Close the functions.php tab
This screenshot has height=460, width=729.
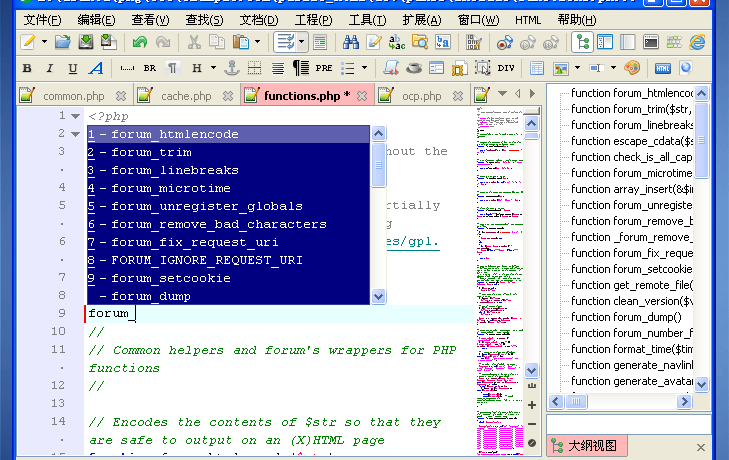[362, 96]
